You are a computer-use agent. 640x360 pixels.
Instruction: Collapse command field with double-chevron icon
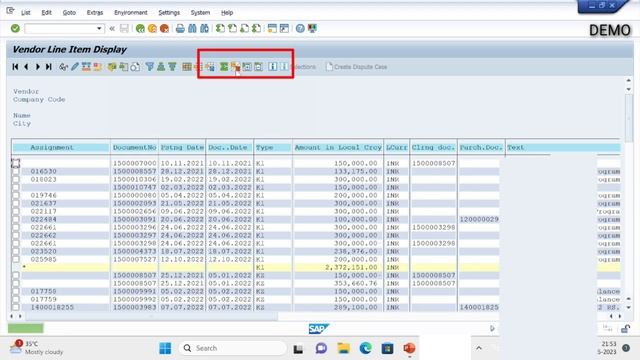(112, 28)
